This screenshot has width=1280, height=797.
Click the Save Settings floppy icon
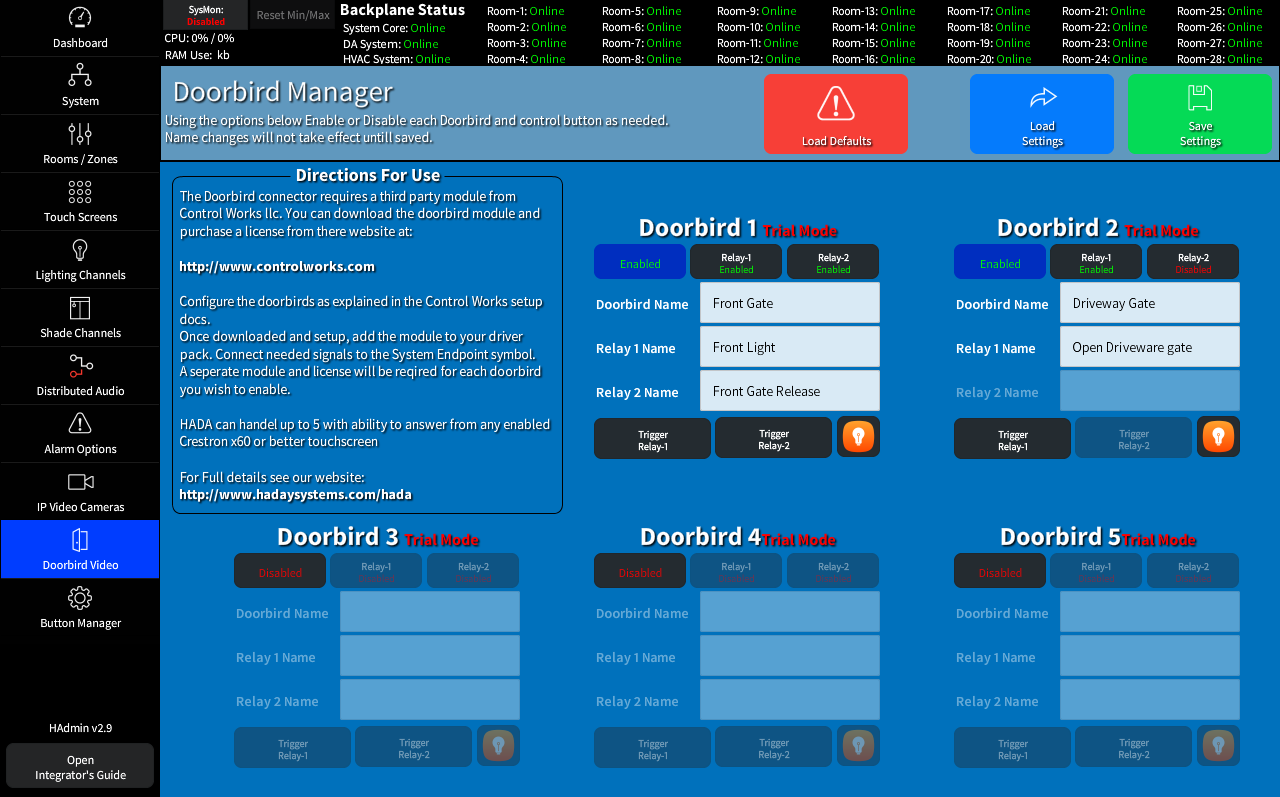(1200, 97)
